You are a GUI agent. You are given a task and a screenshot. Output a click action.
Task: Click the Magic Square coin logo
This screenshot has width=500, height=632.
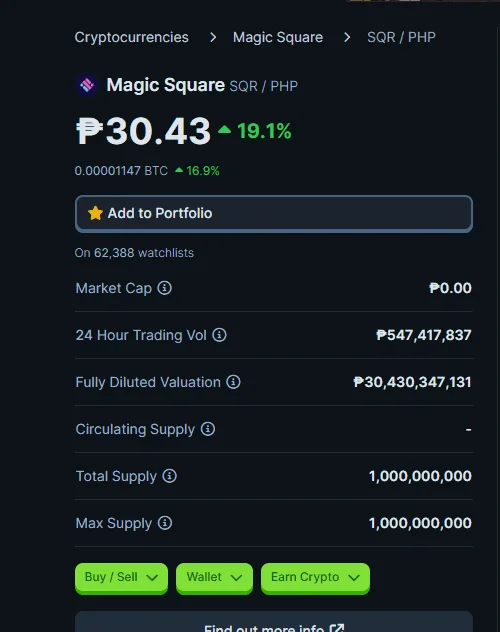pos(87,85)
